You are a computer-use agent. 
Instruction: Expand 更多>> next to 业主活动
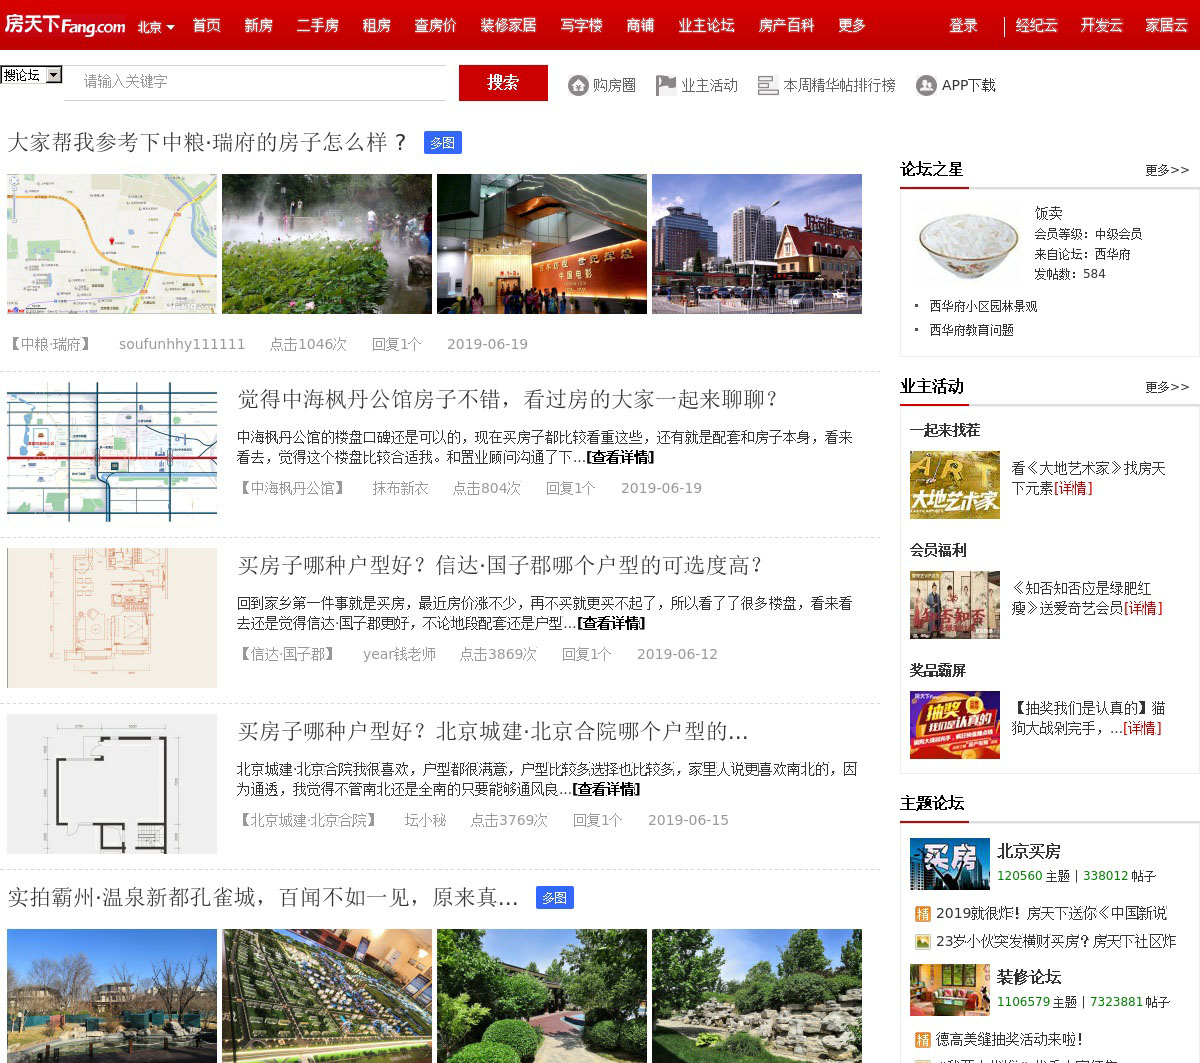click(1166, 387)
